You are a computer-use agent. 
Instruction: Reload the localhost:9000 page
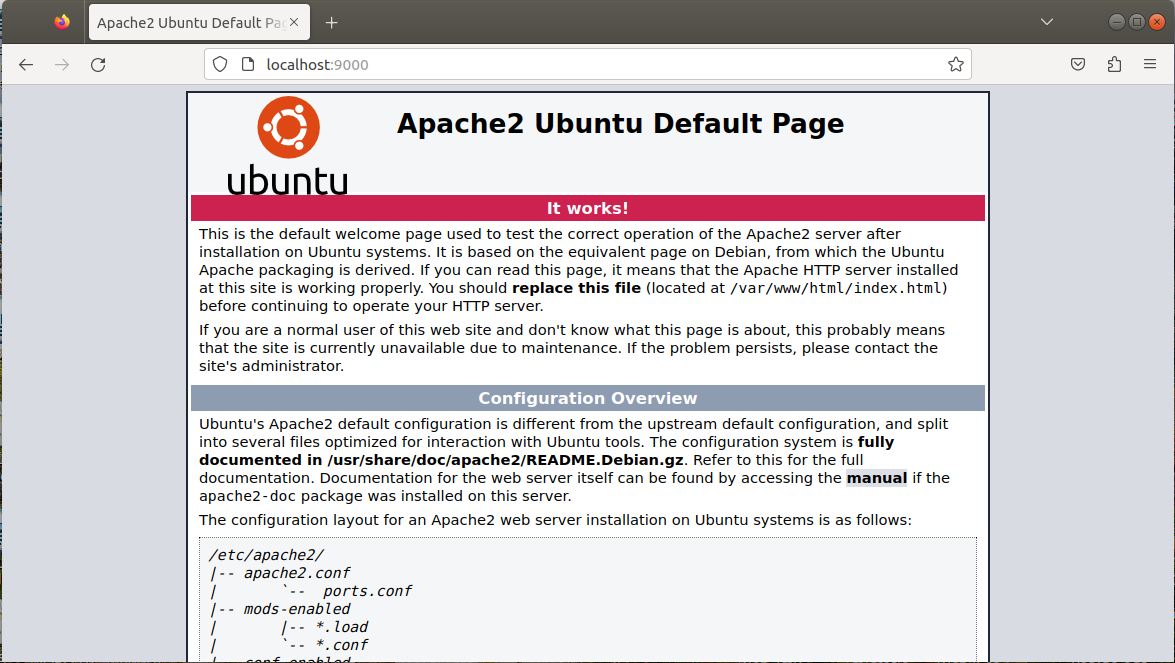[x=98, y=65]
